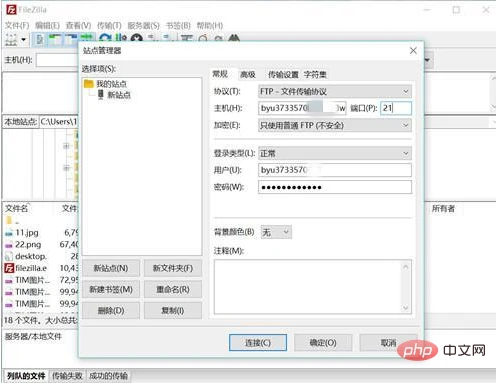Click the 端口(P) port field
Viewport: 496px width, 383px height.
[x=396, y=108]
